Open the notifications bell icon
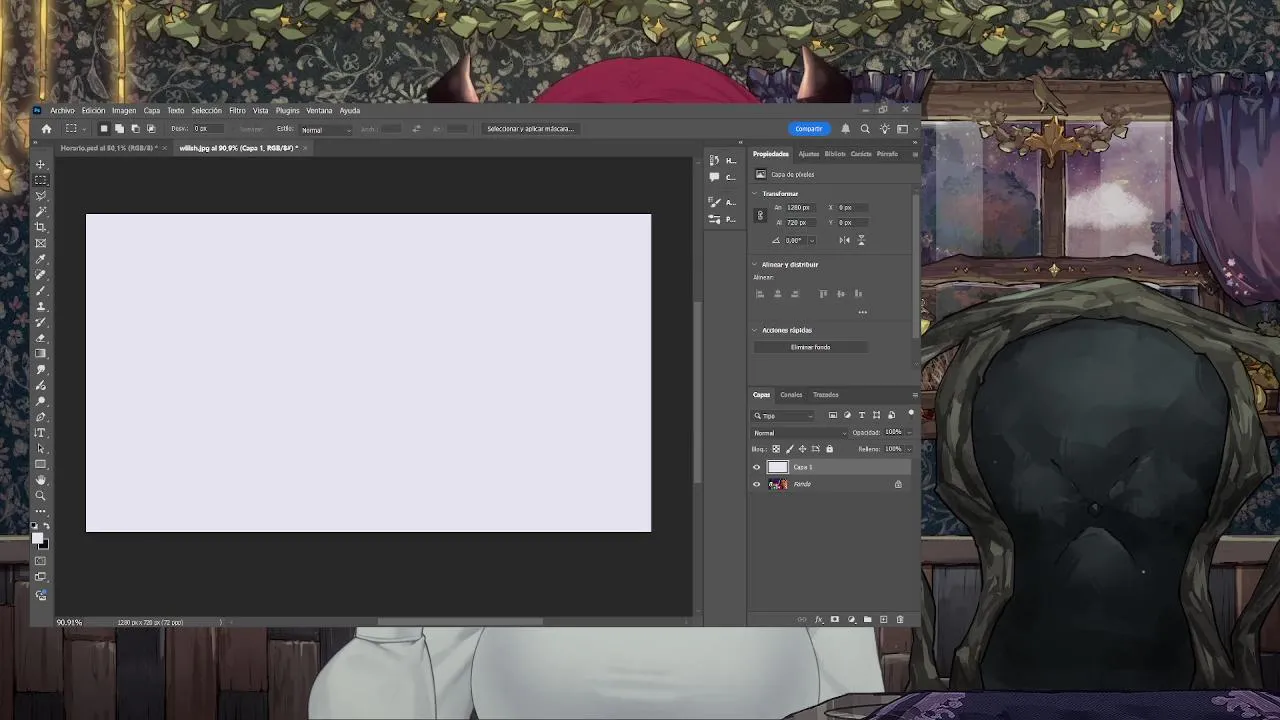Viewport: 1280px width, 720px height. [x=845, y=129]
